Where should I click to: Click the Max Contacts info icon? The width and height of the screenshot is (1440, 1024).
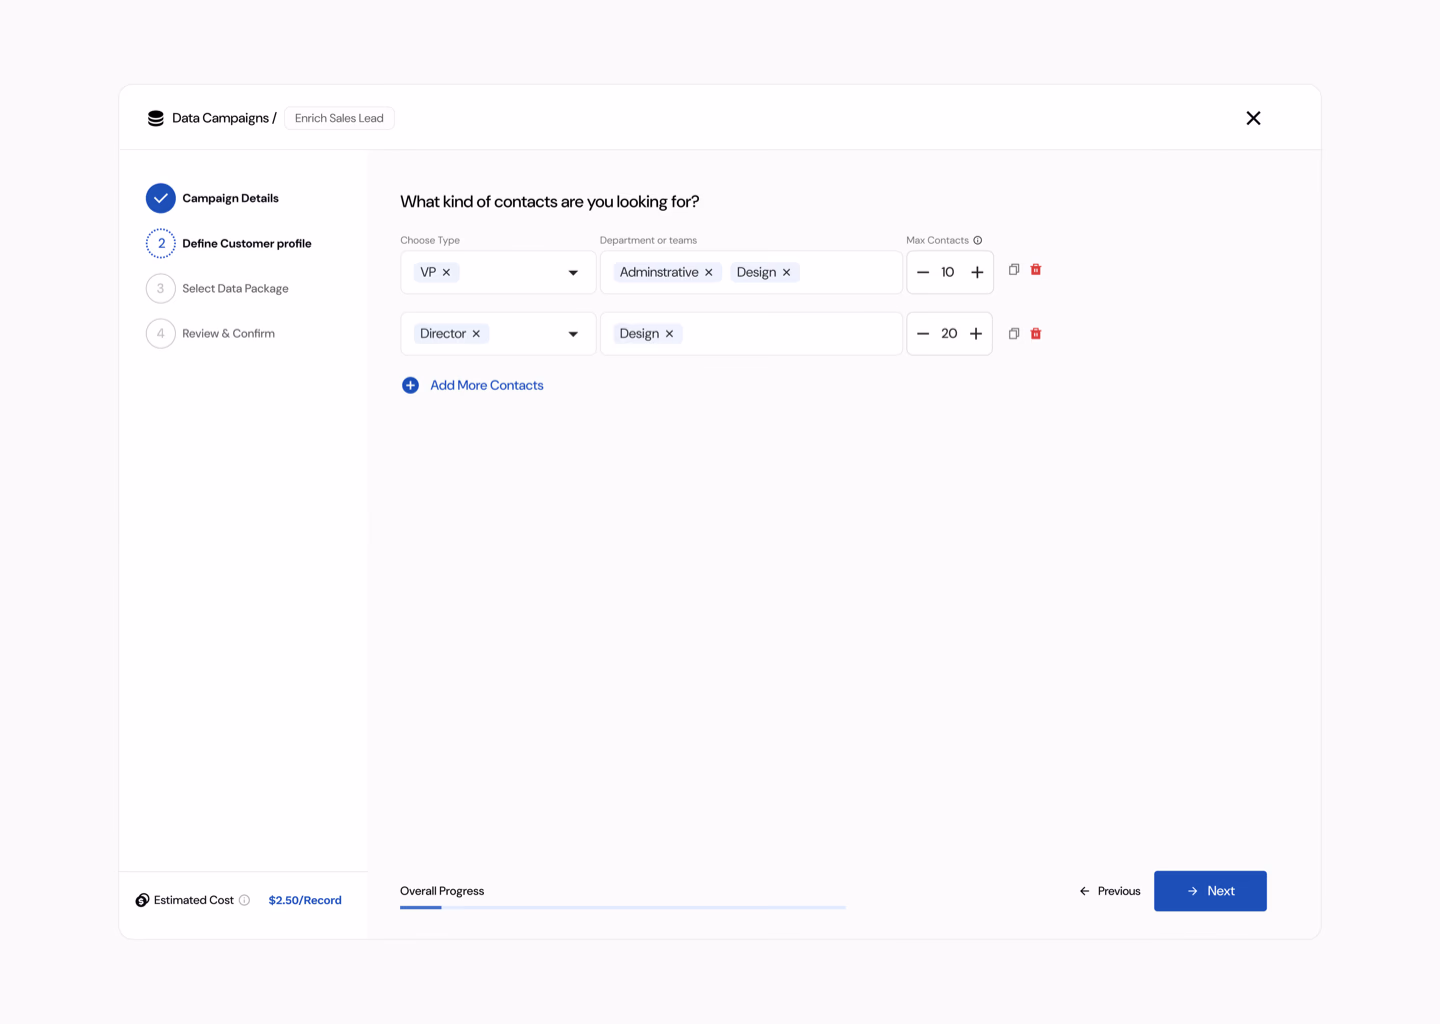tap(977, 240)
